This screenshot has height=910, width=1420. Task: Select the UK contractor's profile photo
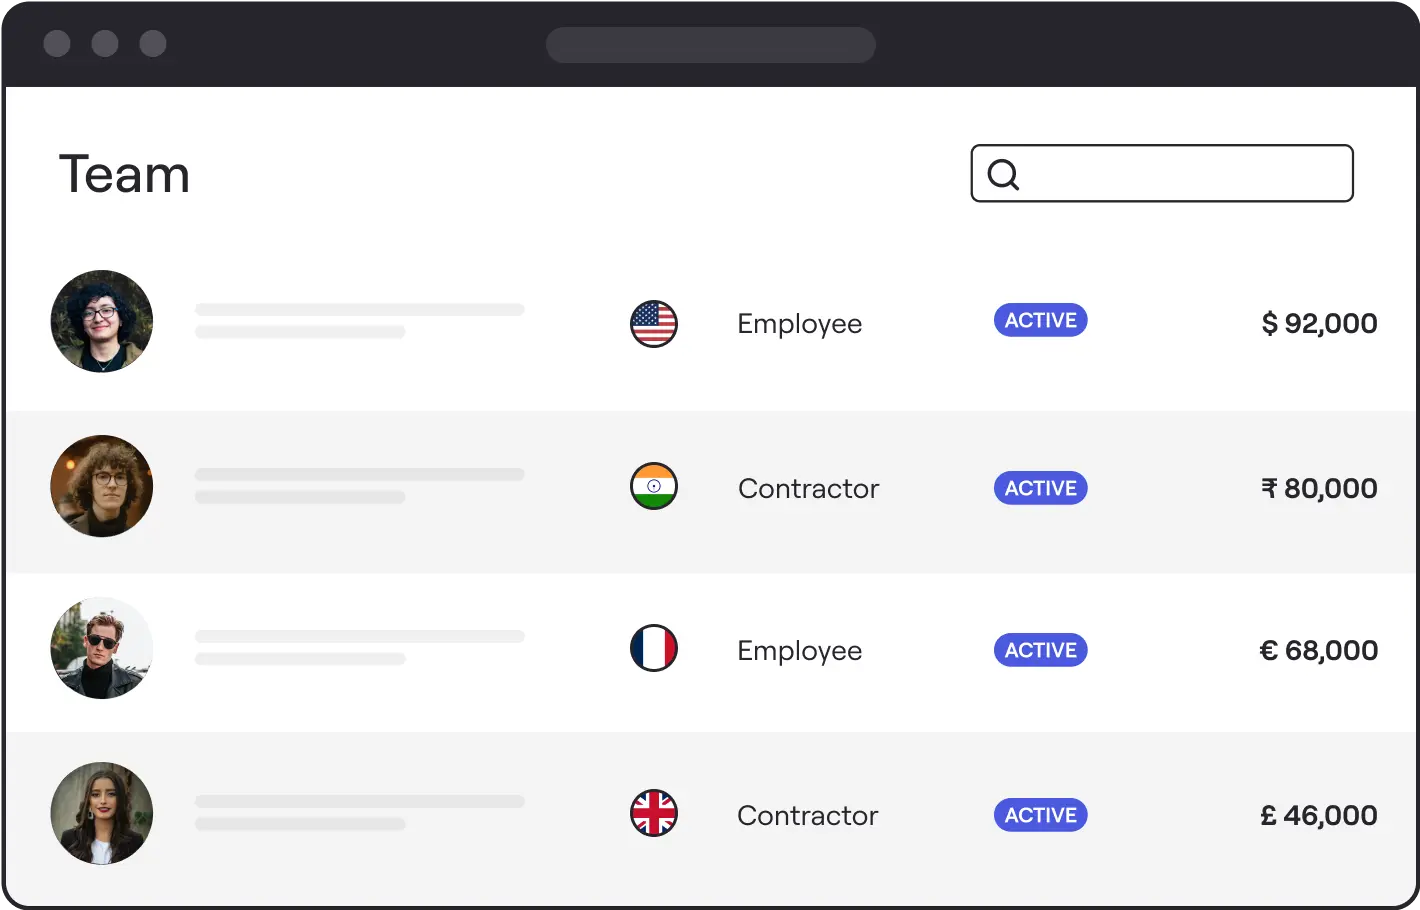point(102,813)
